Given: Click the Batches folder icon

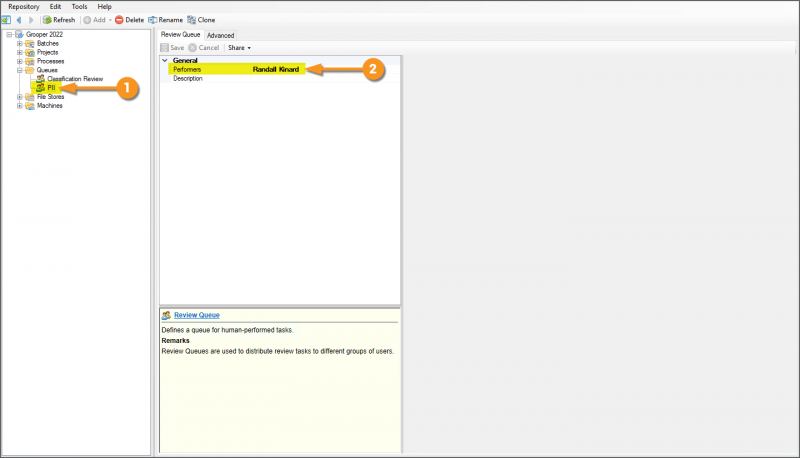Looking at the screenshot, I should 30,44.
